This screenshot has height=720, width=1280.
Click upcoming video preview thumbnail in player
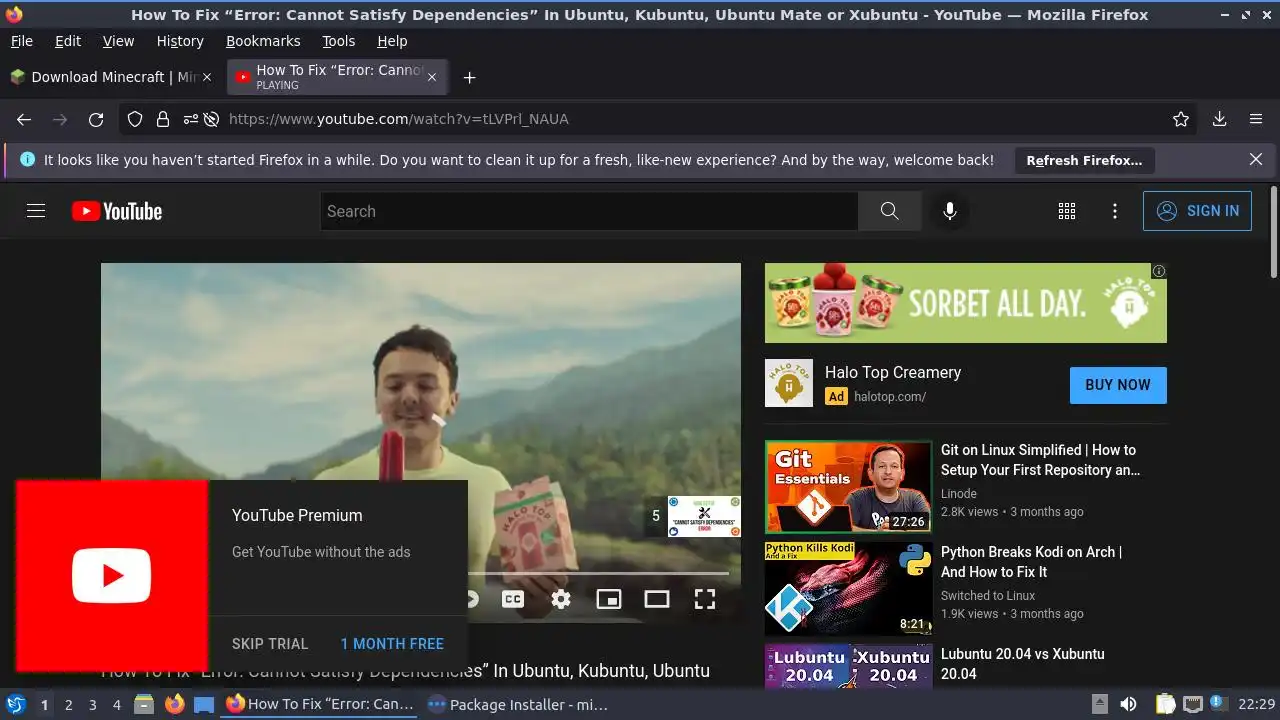[x=704, y=516]
